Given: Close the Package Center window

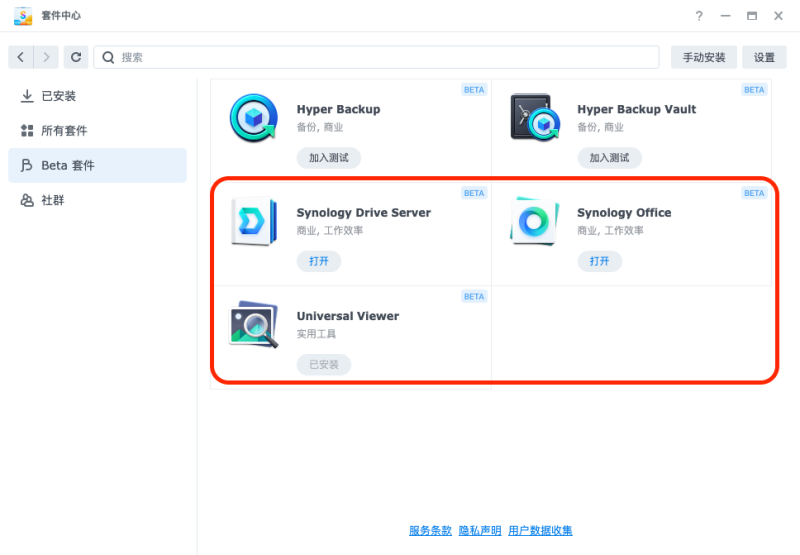Looking at the screenshot, I should (x=779, y=16).
